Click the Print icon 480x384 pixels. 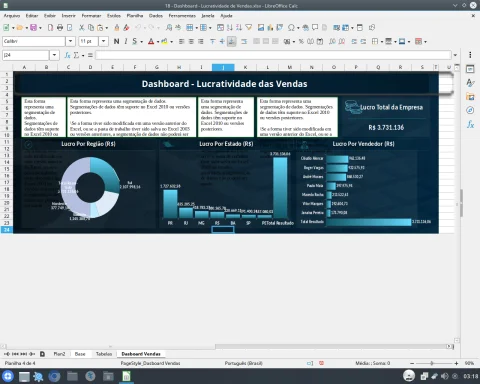[60, 28]
